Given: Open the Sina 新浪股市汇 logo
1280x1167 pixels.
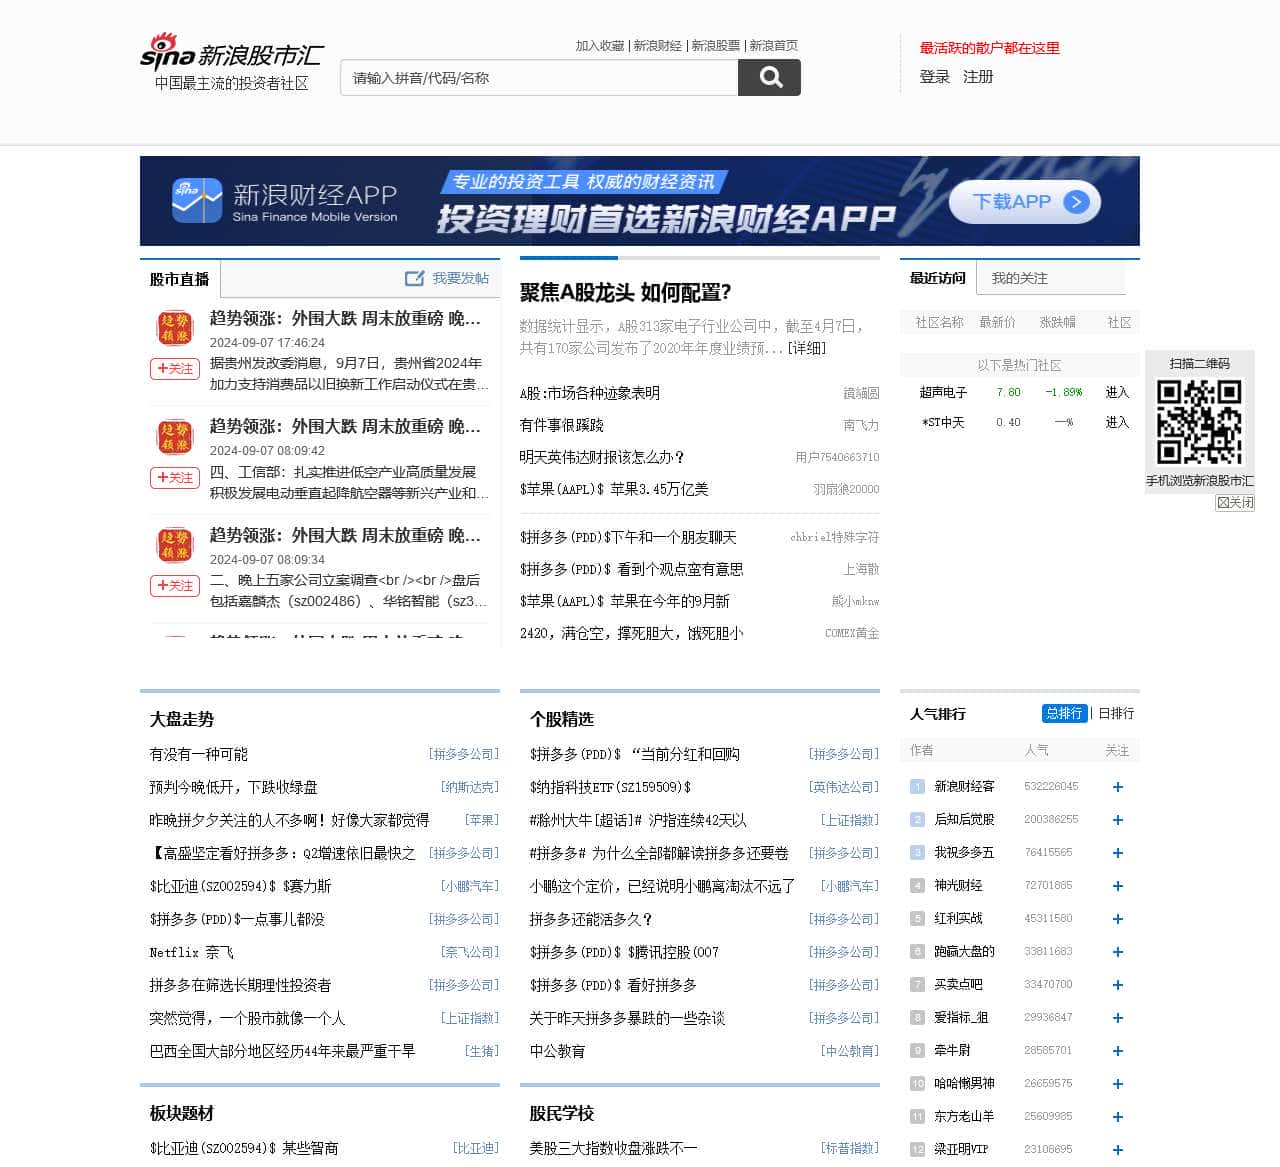Looking at the screenshot, I should coord(232,53).
